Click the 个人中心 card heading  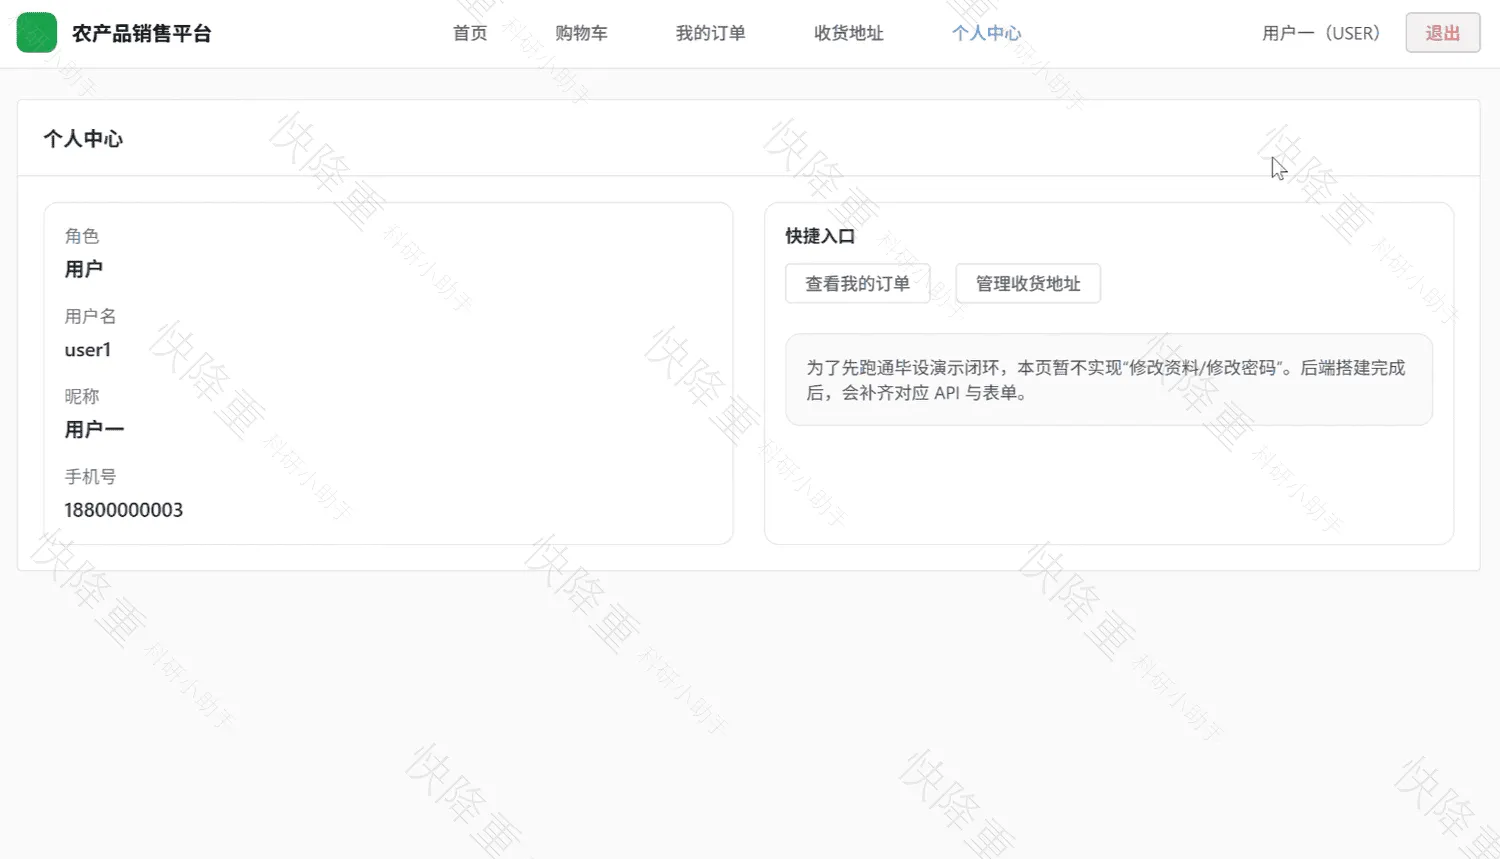[x=83, y=139]
